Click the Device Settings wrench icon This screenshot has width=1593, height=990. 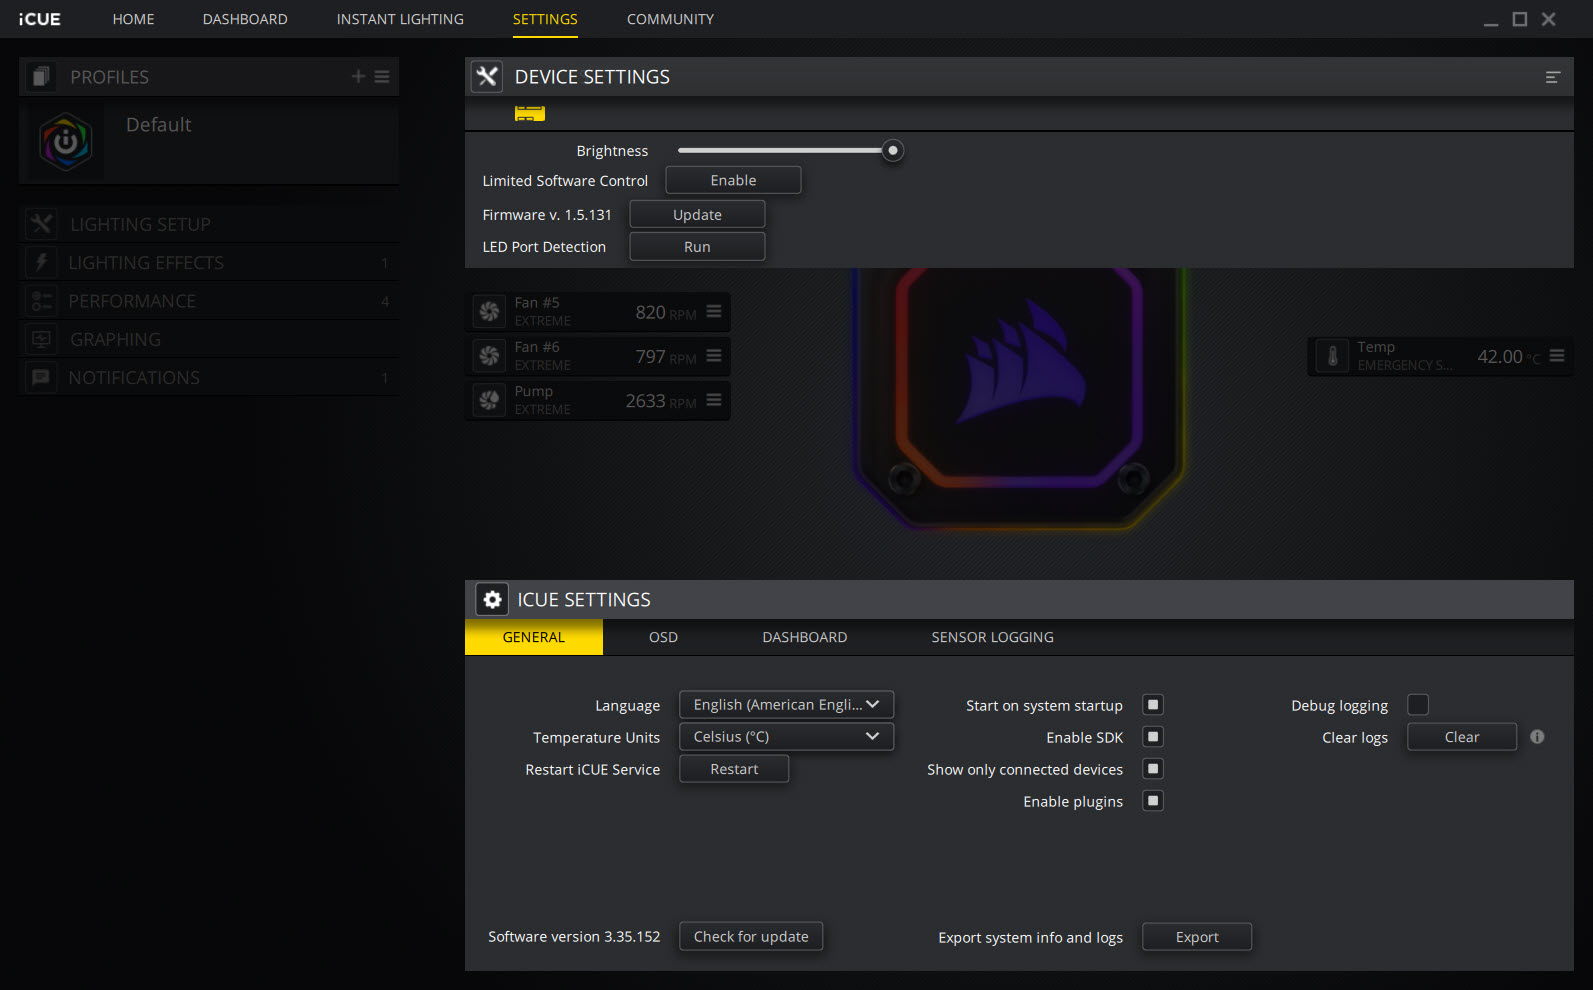click(x=487, y=77)
